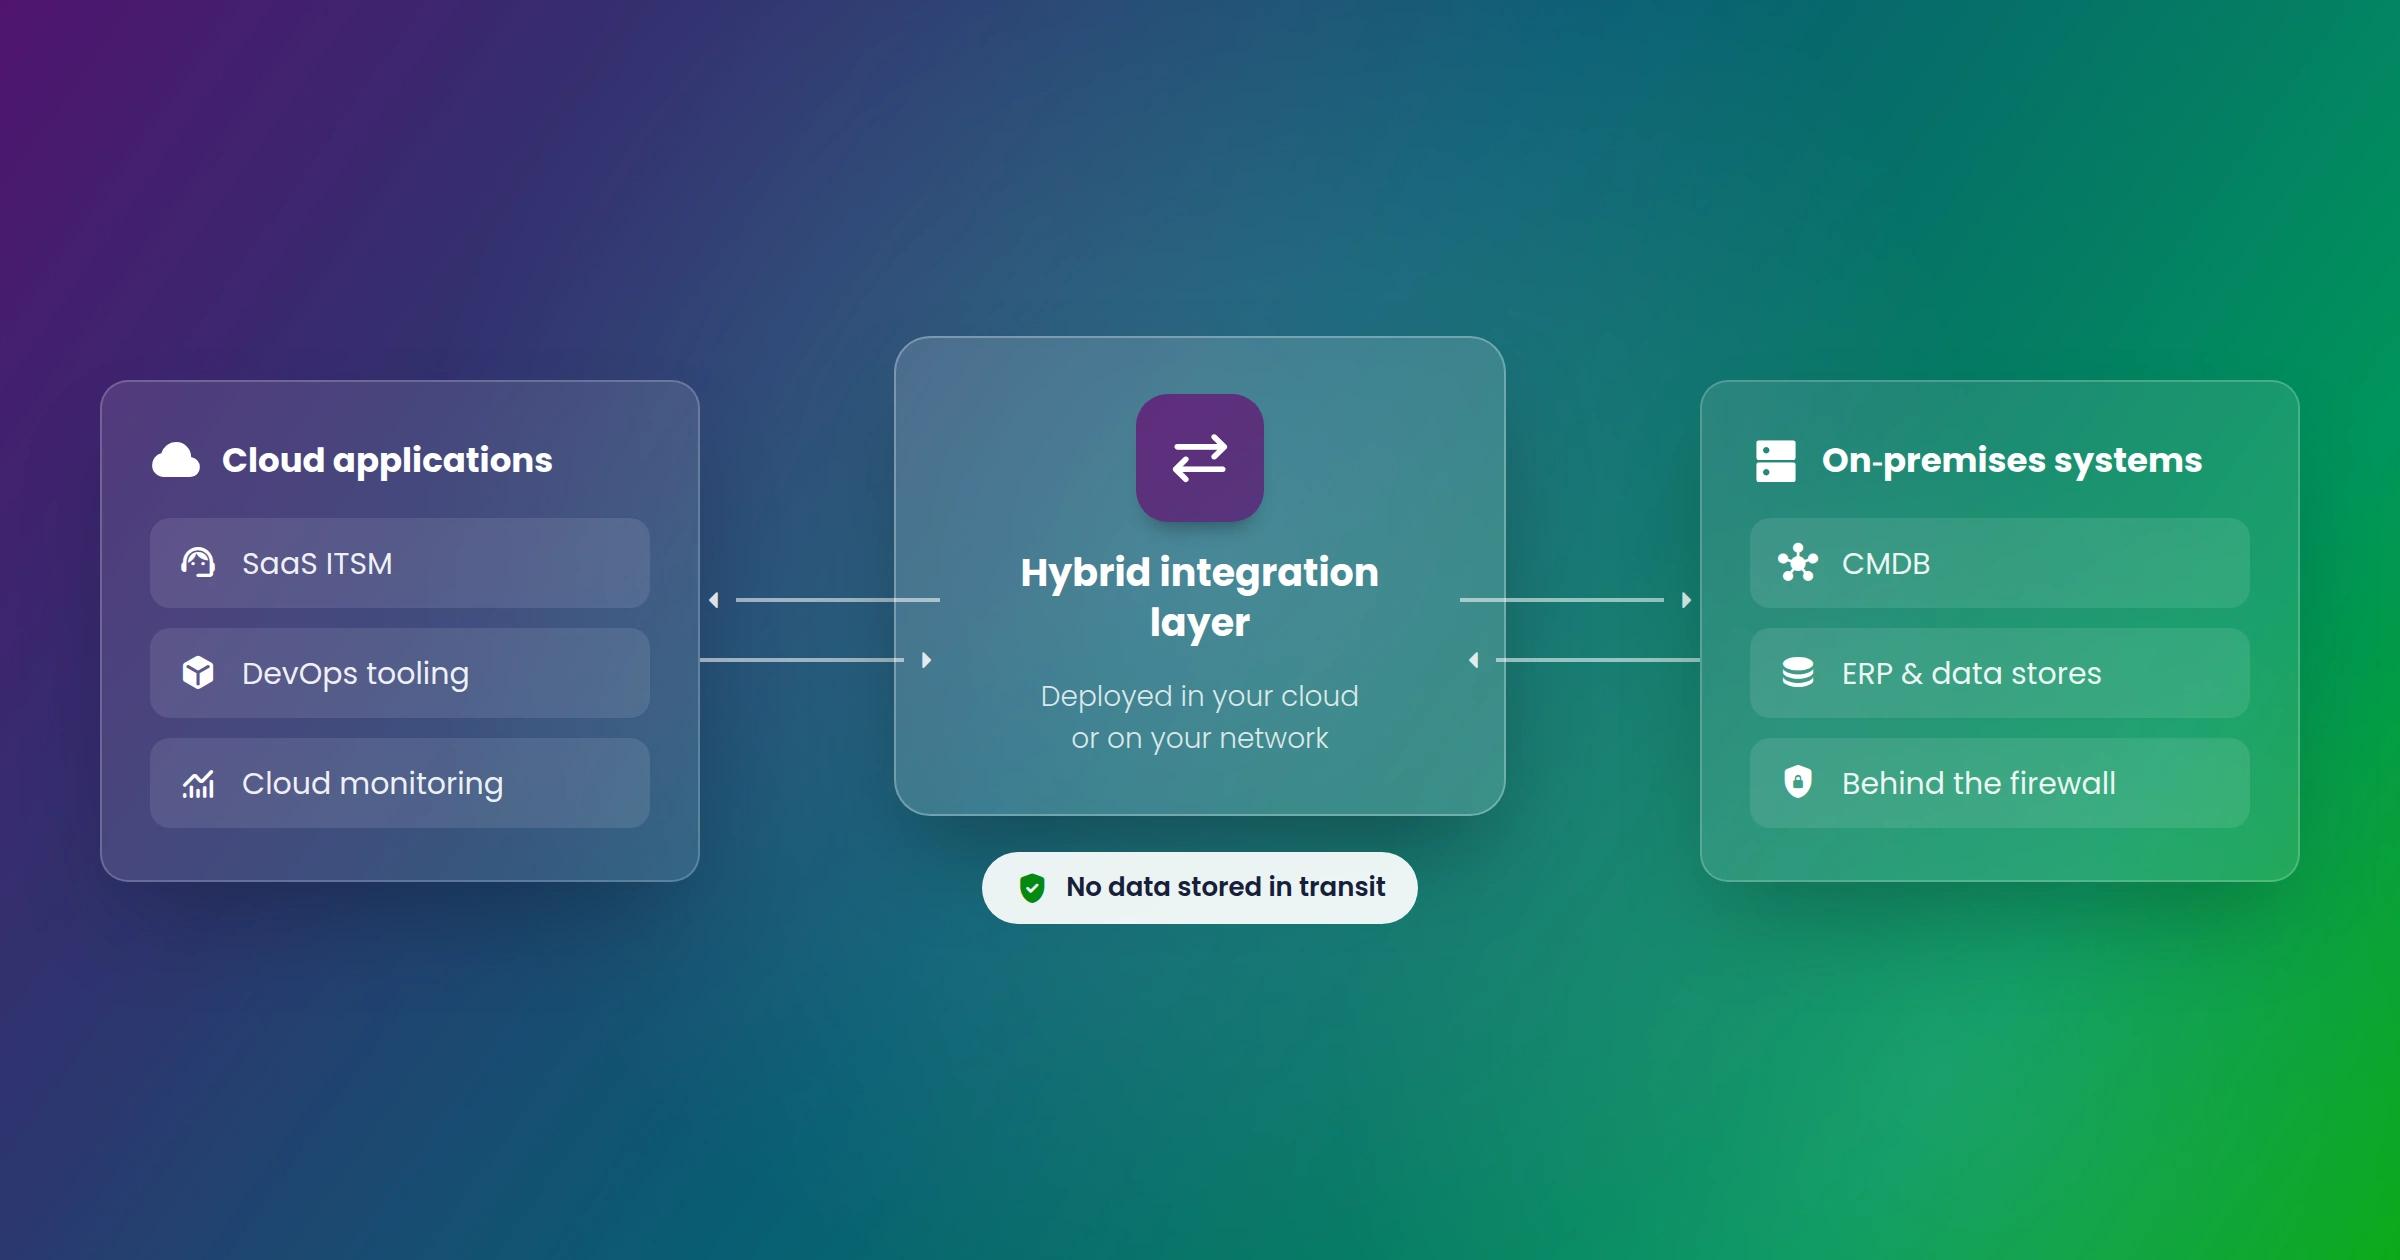Click the database stack icon for ERP
This screenshot has height=1260, width=2400.
point(1798,673)
